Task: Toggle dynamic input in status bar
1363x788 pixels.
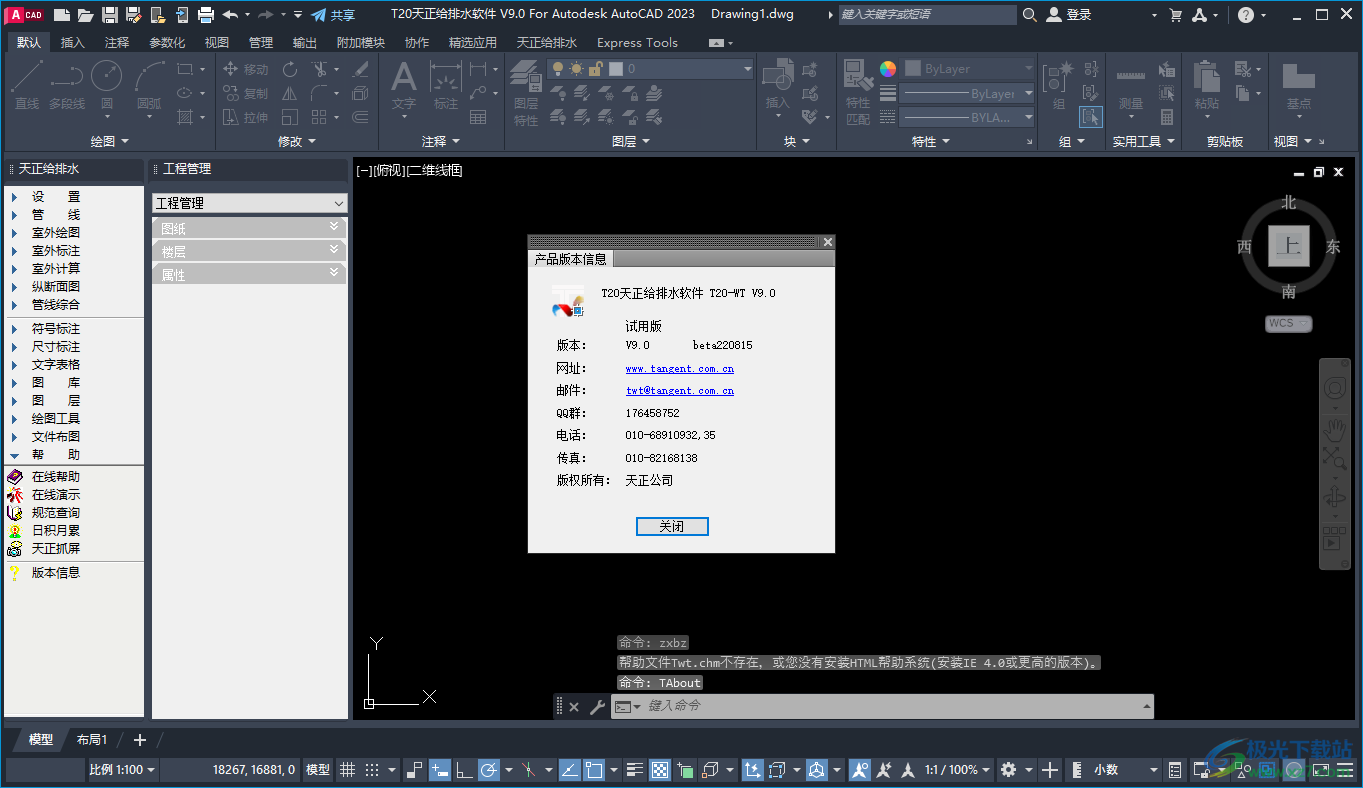Action: pos(440,770)
